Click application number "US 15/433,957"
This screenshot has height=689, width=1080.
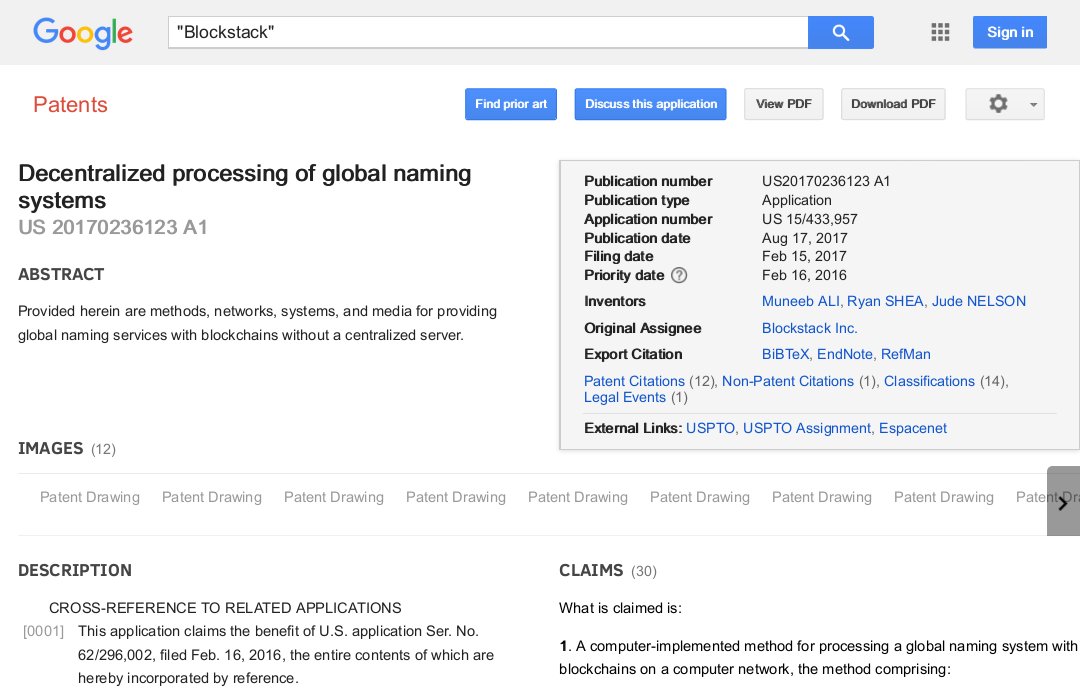pyautogui.click(x=809, y=219)
